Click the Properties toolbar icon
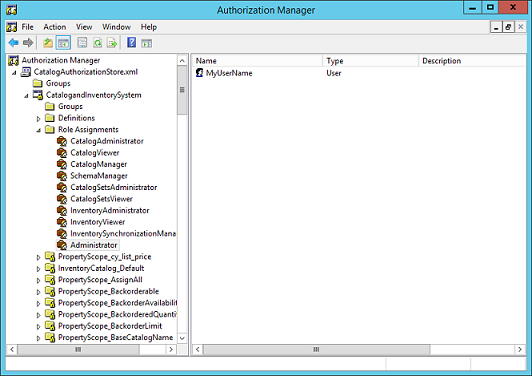Screen dimensions: 532x376 pos(82,43)
